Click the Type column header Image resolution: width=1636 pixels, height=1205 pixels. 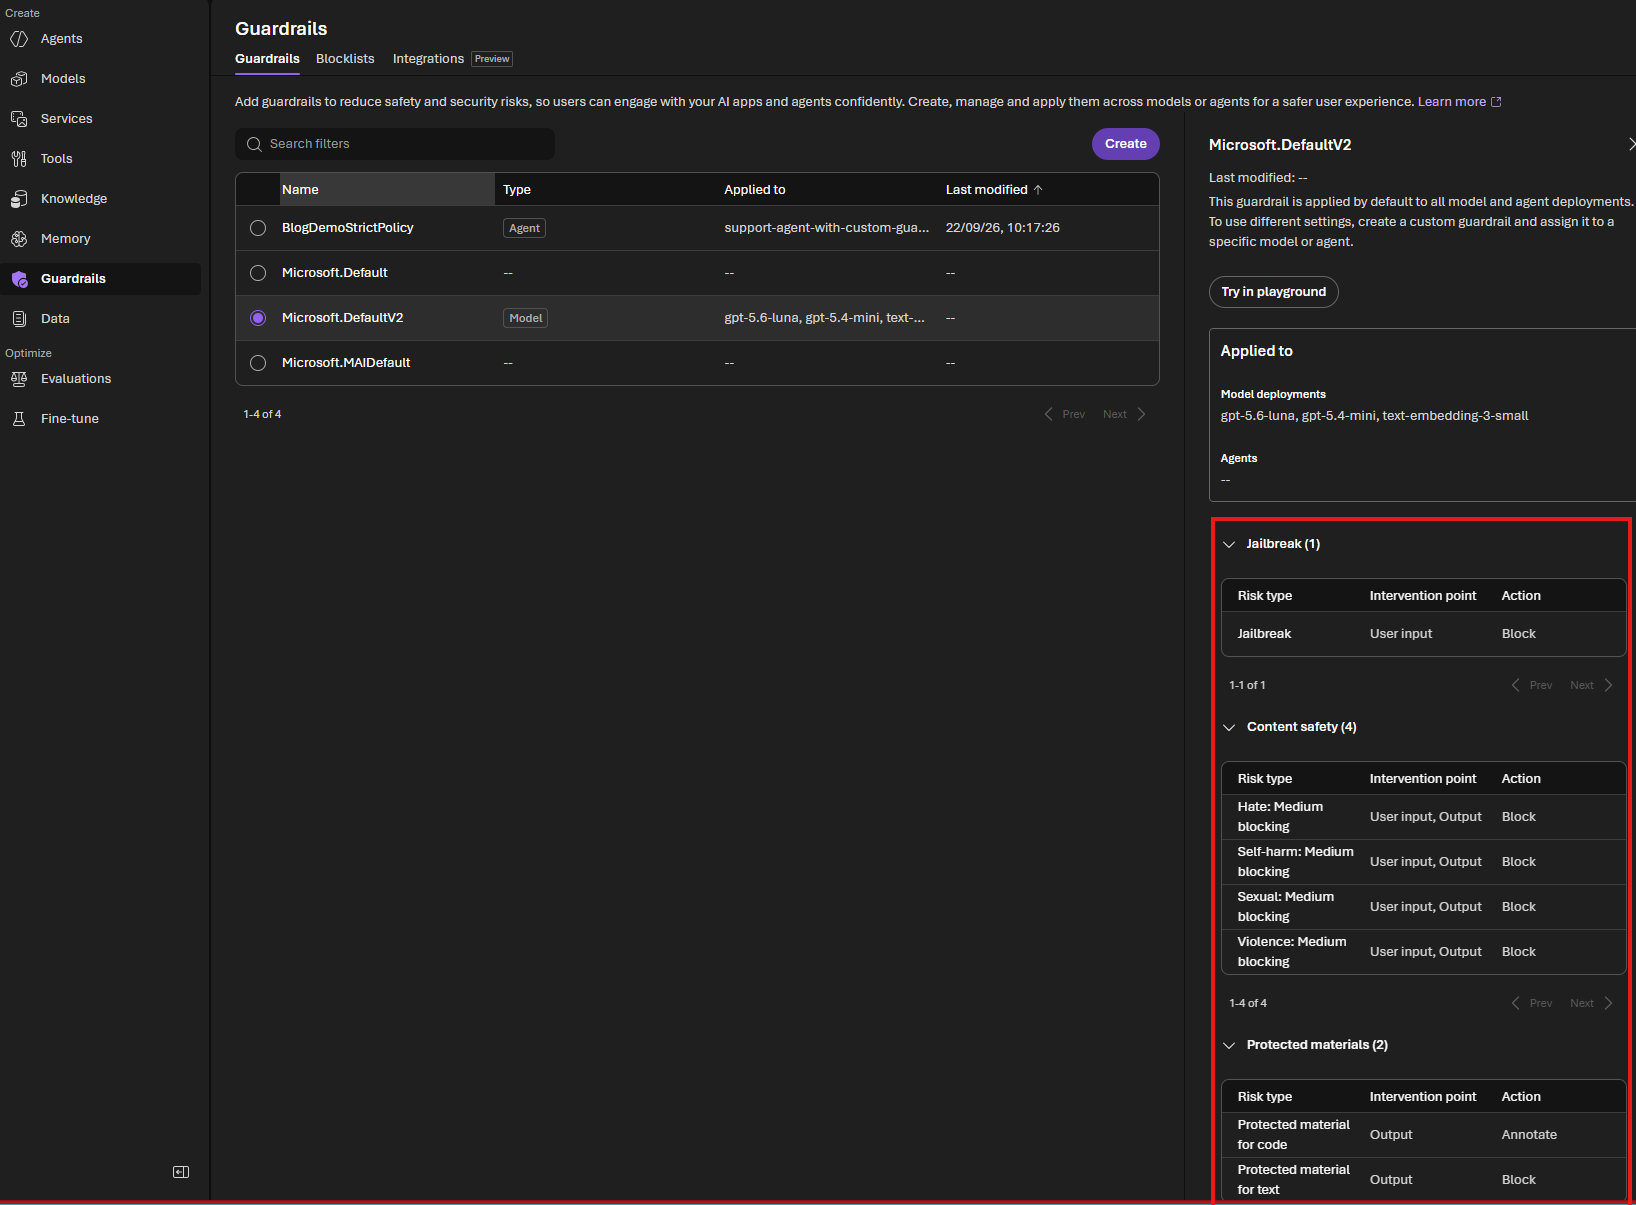click(517, 190)
